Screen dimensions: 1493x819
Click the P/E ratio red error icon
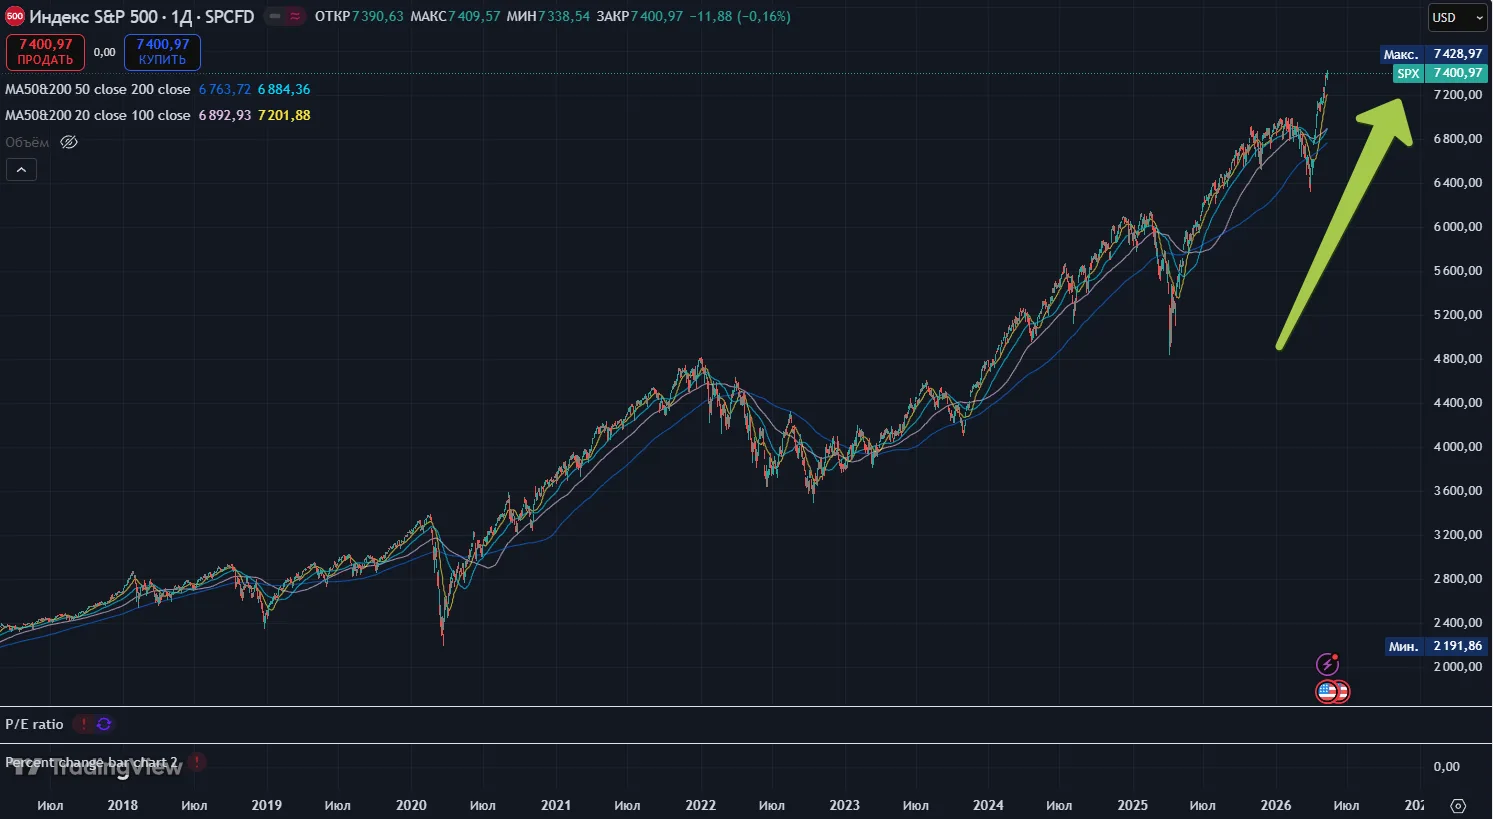coord(84,724)
